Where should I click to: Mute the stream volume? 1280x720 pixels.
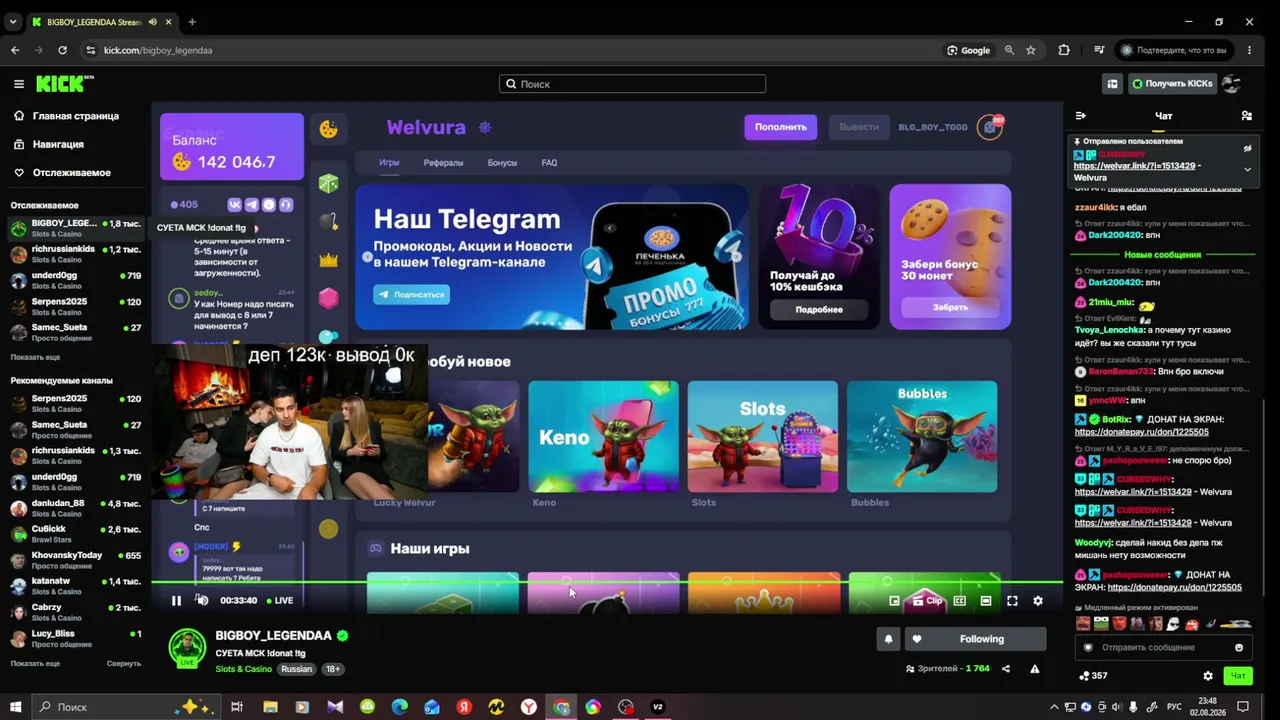point(202,600)
